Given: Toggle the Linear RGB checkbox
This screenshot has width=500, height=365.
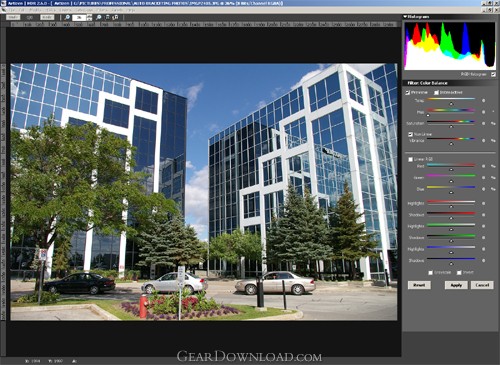Looking at the screenshot, I should point(410,159).
